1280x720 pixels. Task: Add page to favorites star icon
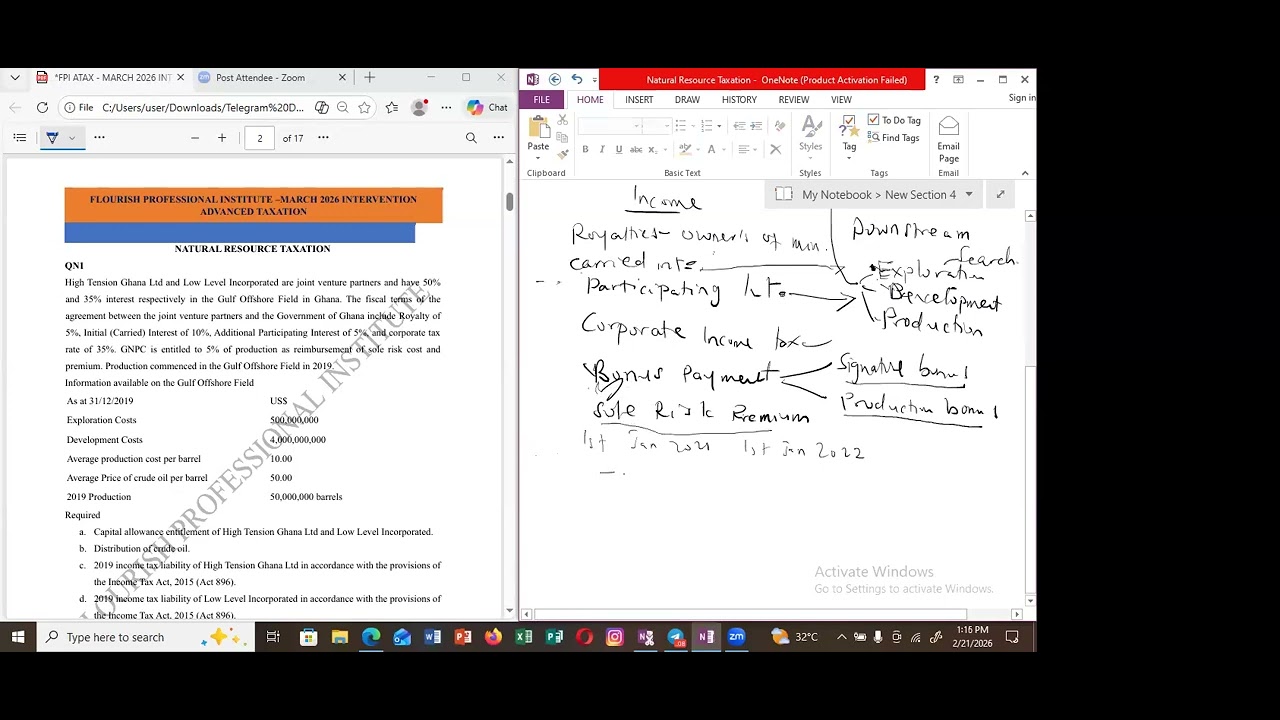[x=364, y=107]
